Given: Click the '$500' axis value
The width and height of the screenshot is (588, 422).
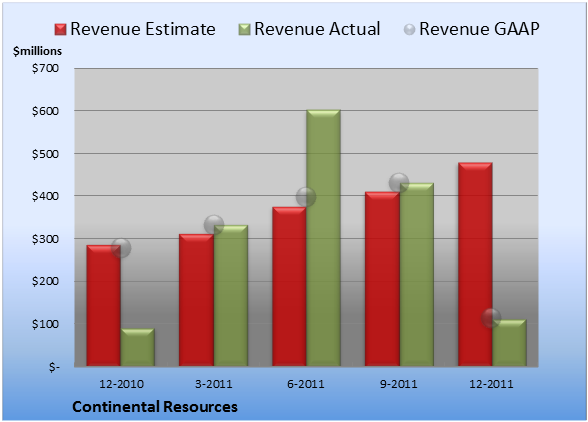Looking at the screenshot, I should (45, 154).
